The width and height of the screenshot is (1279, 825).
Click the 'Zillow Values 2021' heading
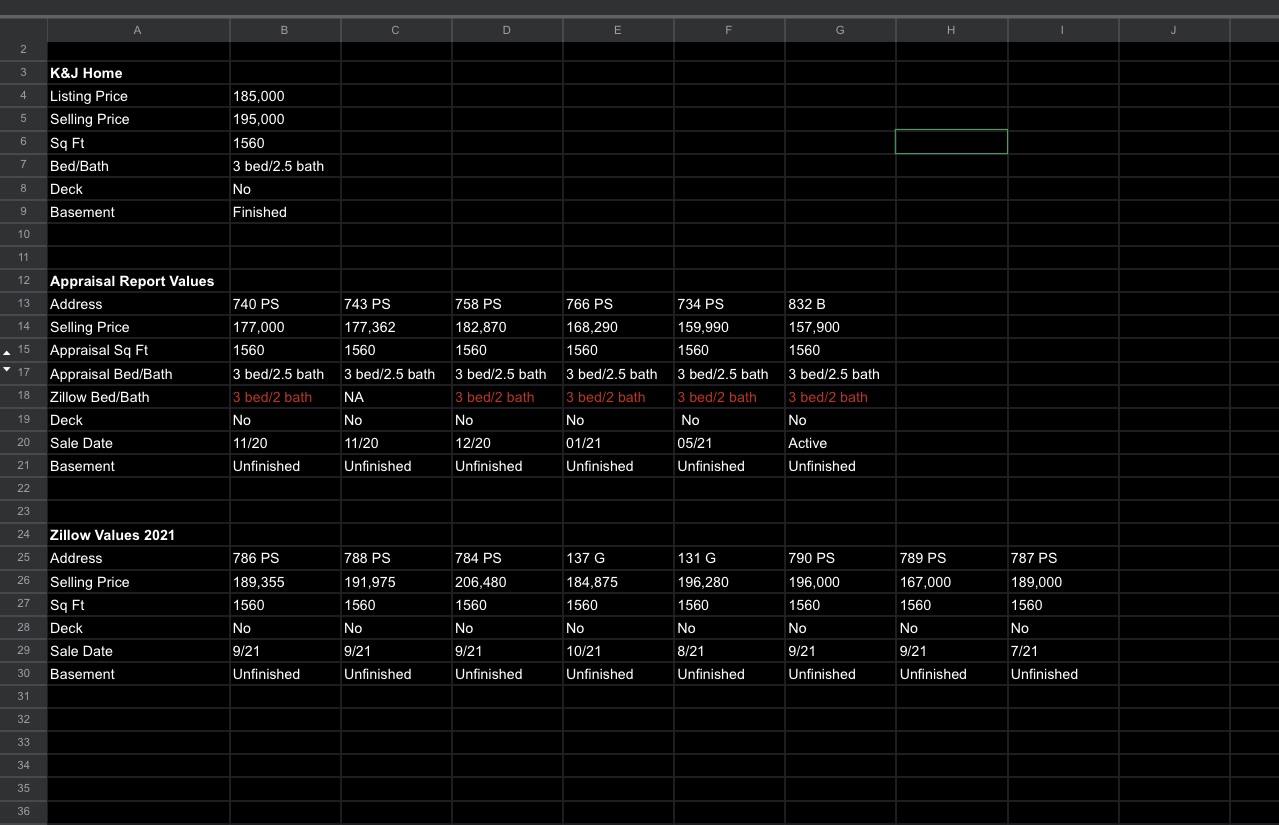[138, 535]
